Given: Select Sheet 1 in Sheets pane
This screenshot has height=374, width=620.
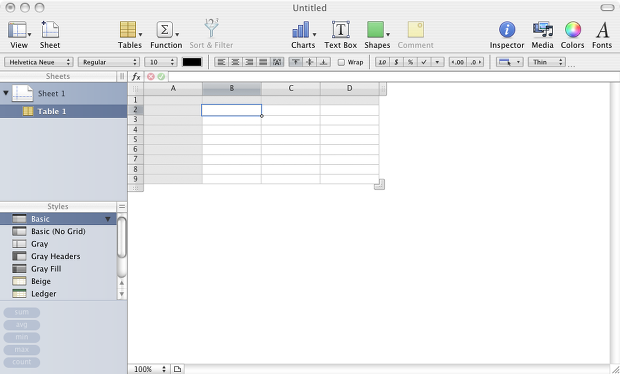Looking at the screenshot, I should point(63,93).
